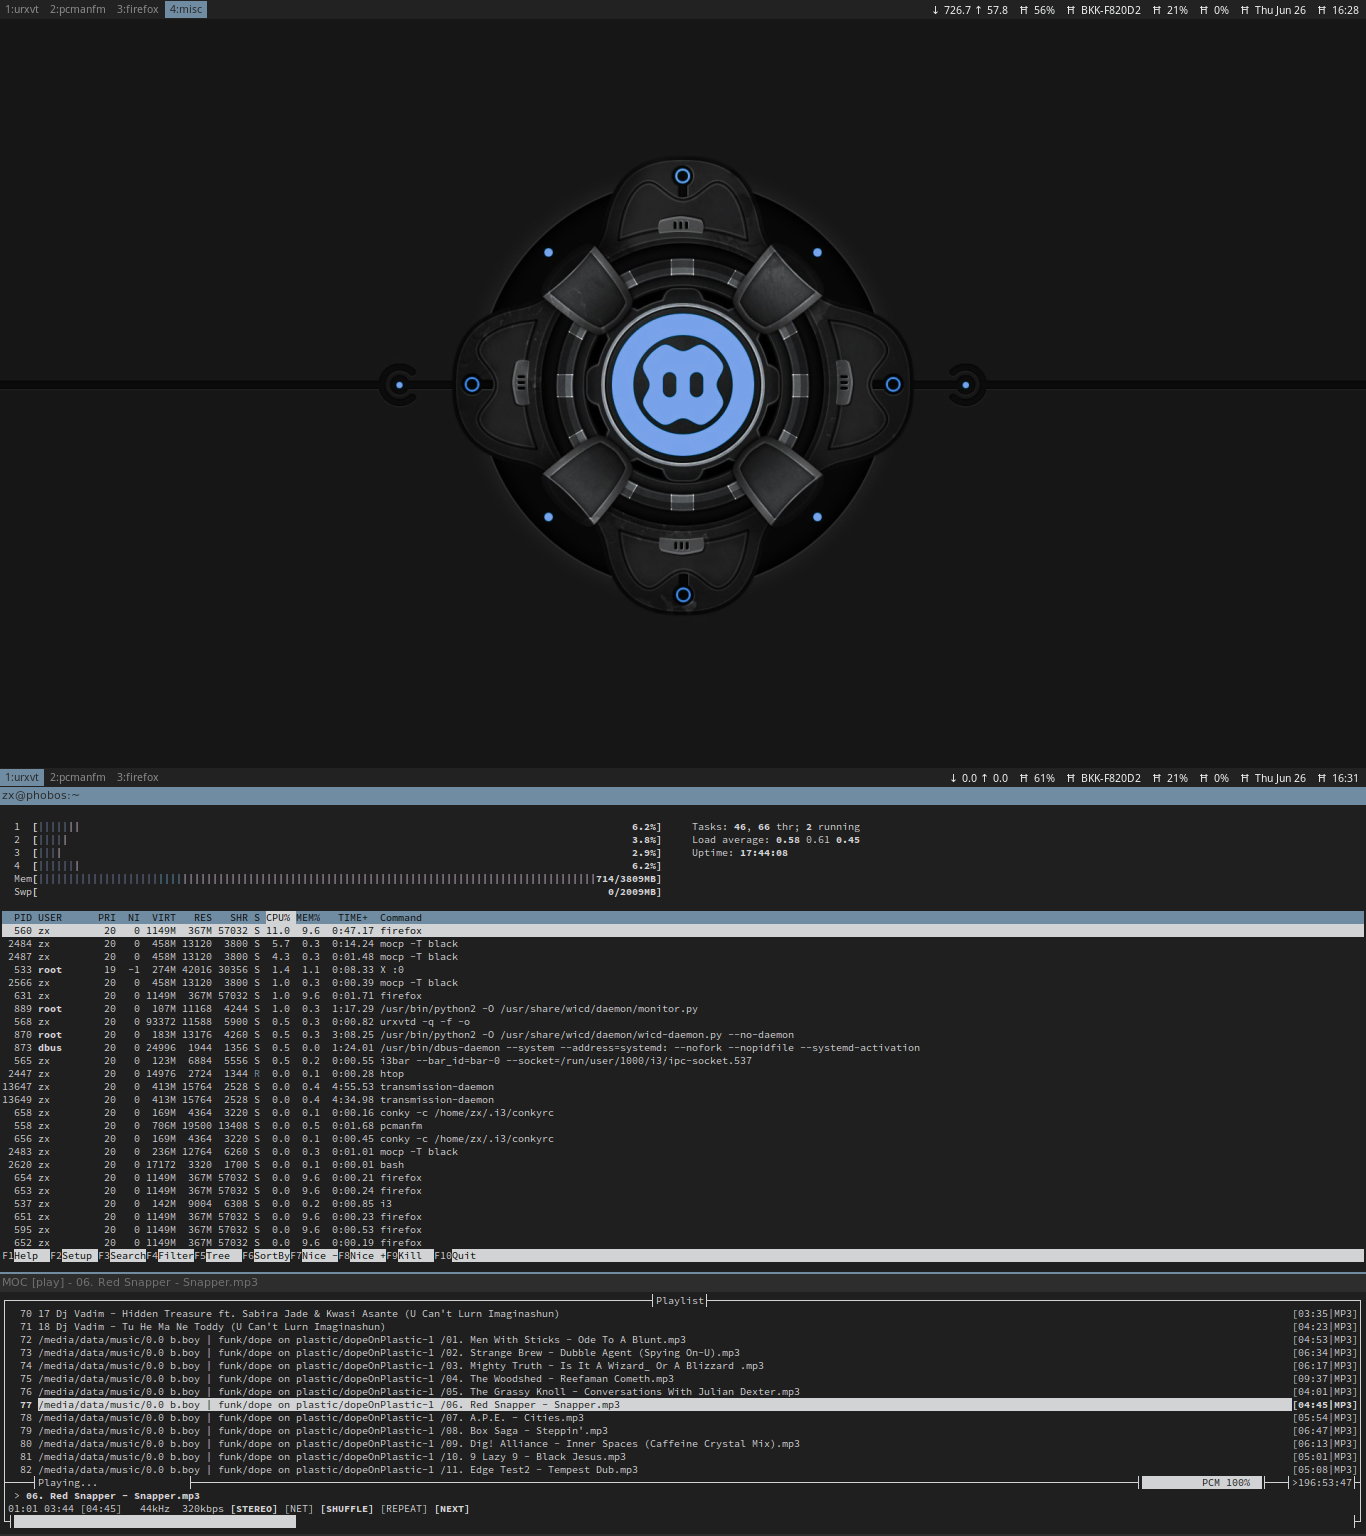The image size is (1366, 1536).
Task: Select playlist track 70 Dj Vadim Hidden Treasure
Action: point(683,1314)
